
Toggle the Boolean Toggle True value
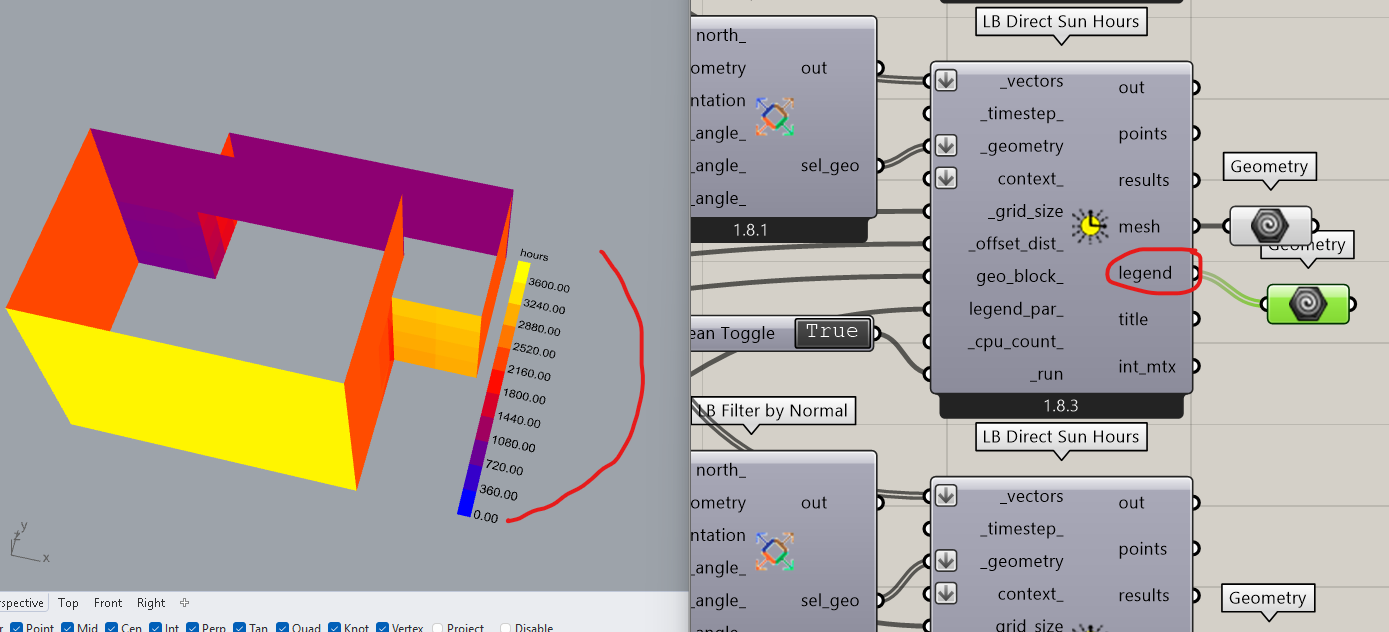(x=832, y=332)
